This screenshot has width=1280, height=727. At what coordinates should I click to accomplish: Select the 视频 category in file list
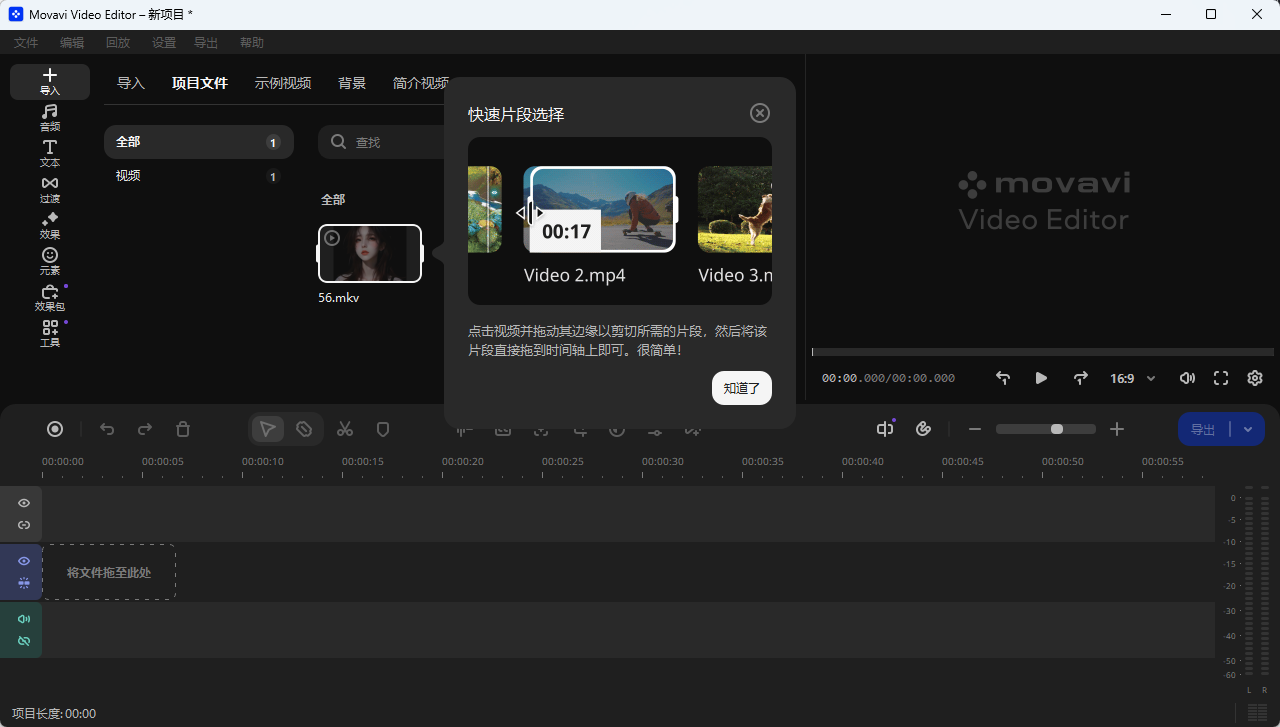(x=199, y=176)
